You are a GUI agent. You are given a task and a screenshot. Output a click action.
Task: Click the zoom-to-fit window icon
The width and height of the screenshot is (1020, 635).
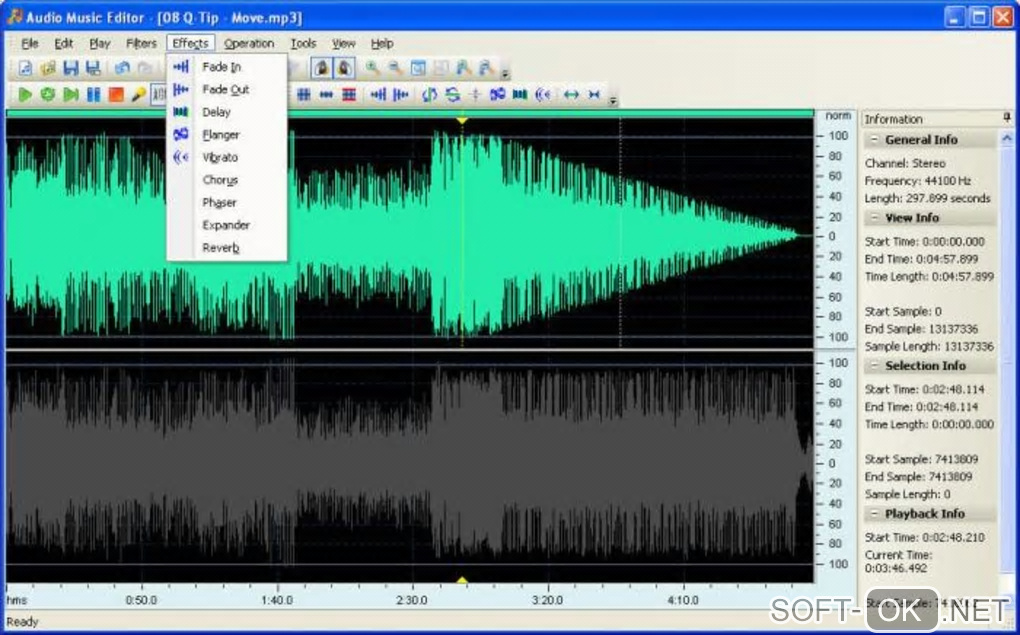click(x=418, y=68)
